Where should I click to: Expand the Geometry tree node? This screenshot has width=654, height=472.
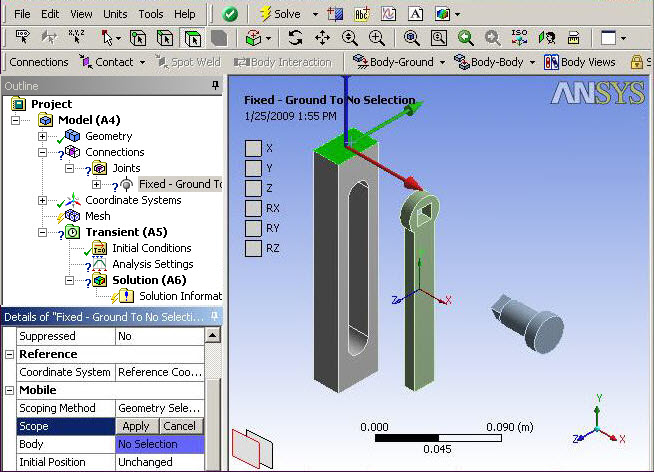42,136
